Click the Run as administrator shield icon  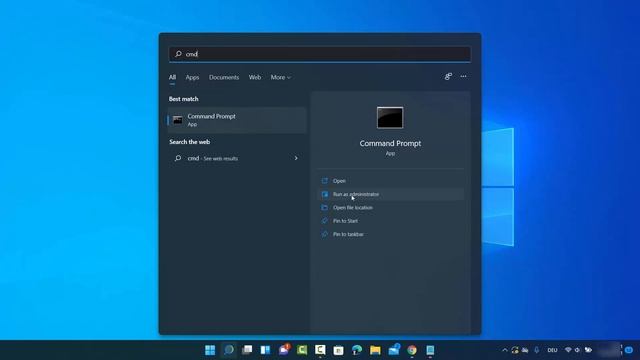click(x=325, y=194)
